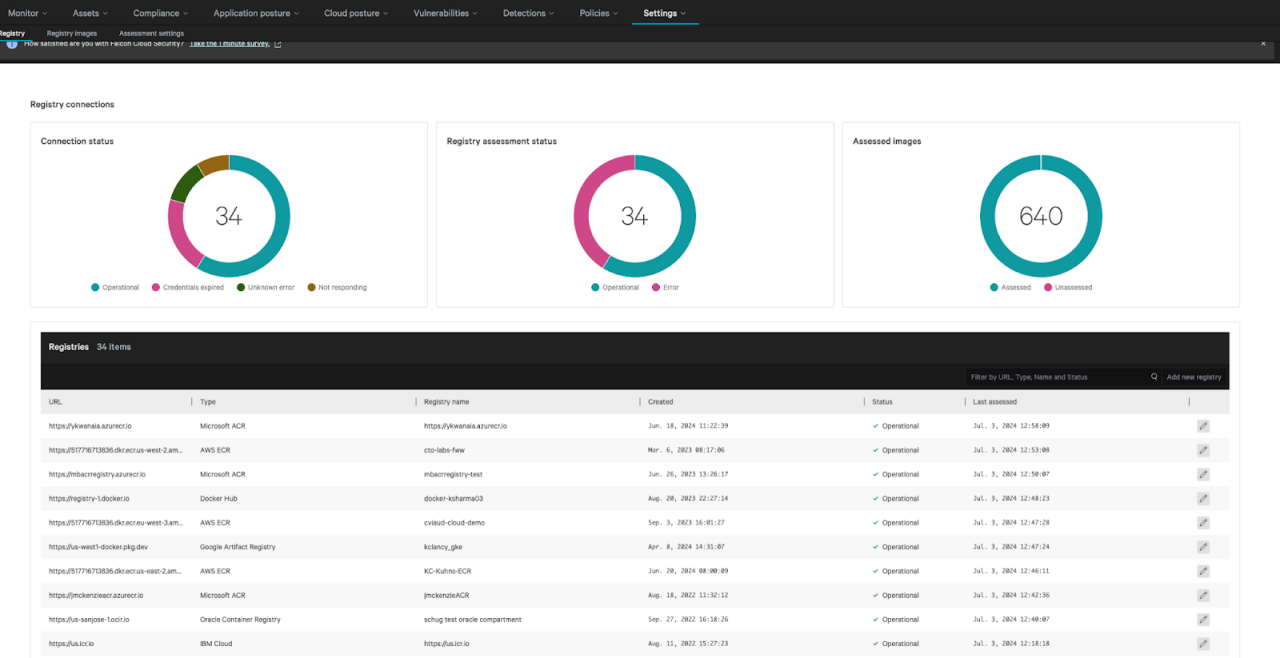
Task: Click the info icon in survey banner
Action: click(12, 44)
